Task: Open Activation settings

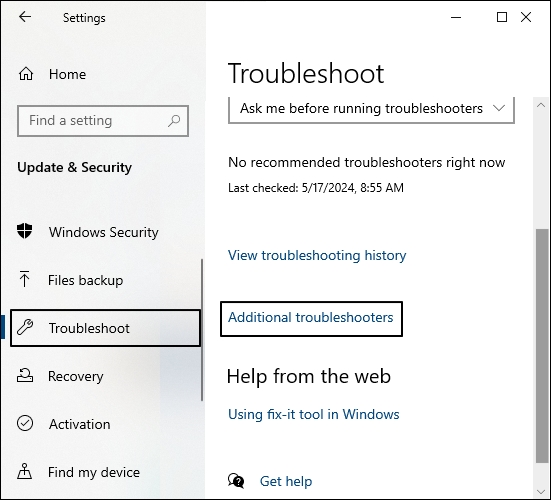Action: (79, 424)
